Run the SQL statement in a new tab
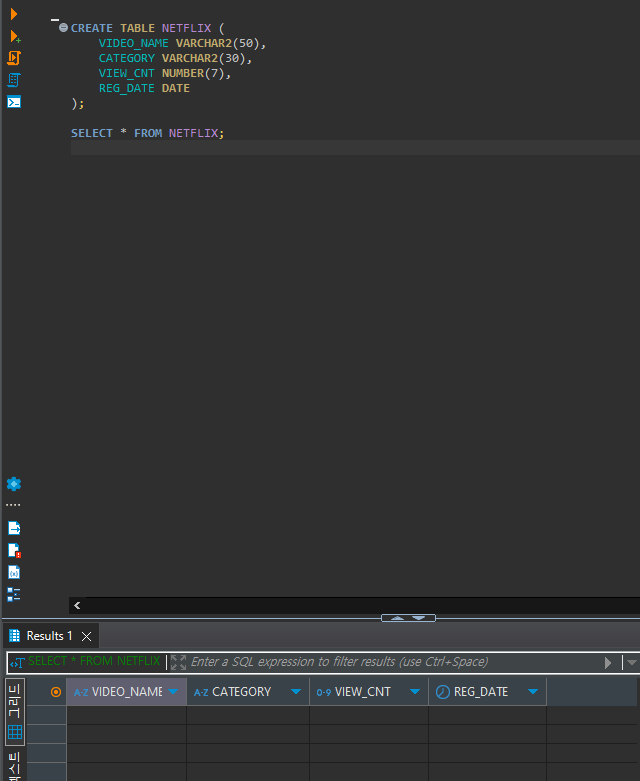The width and height of the screenshot is (640, 781). coord(14,36)
